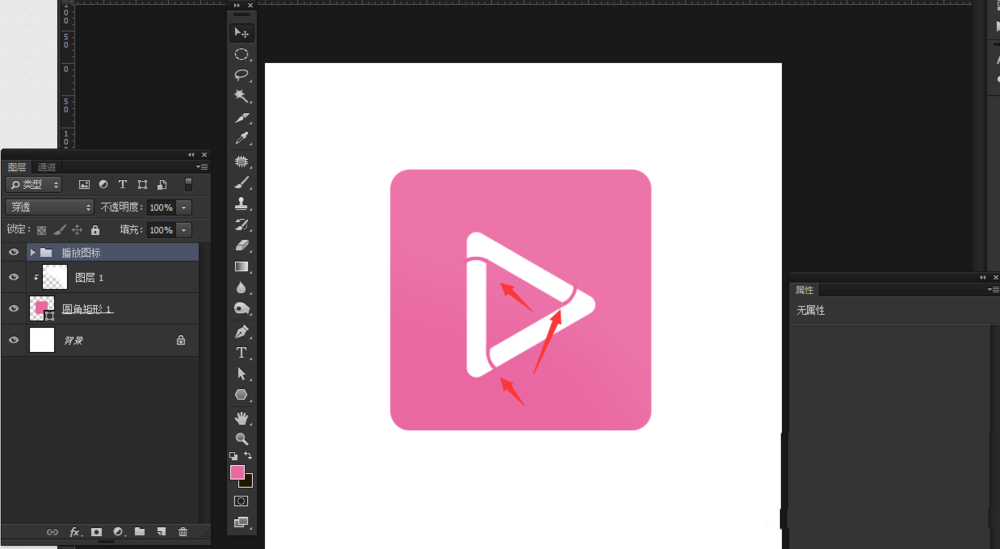Viewport: 1000px width, 549px height.
Task: Toggle Quick Mask mode
Action: tap(241, 501)
